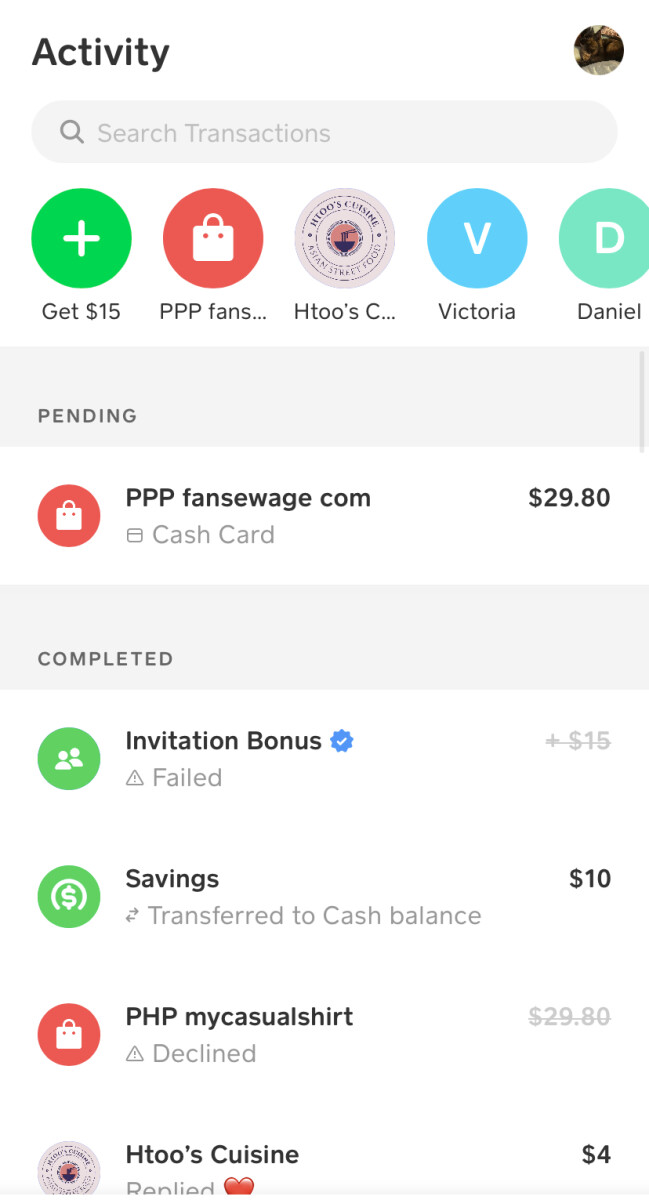Viewport: 649px width, 1200px height.
Task: Open Daniel's contact avatar
Action: (x=606, y=239)
